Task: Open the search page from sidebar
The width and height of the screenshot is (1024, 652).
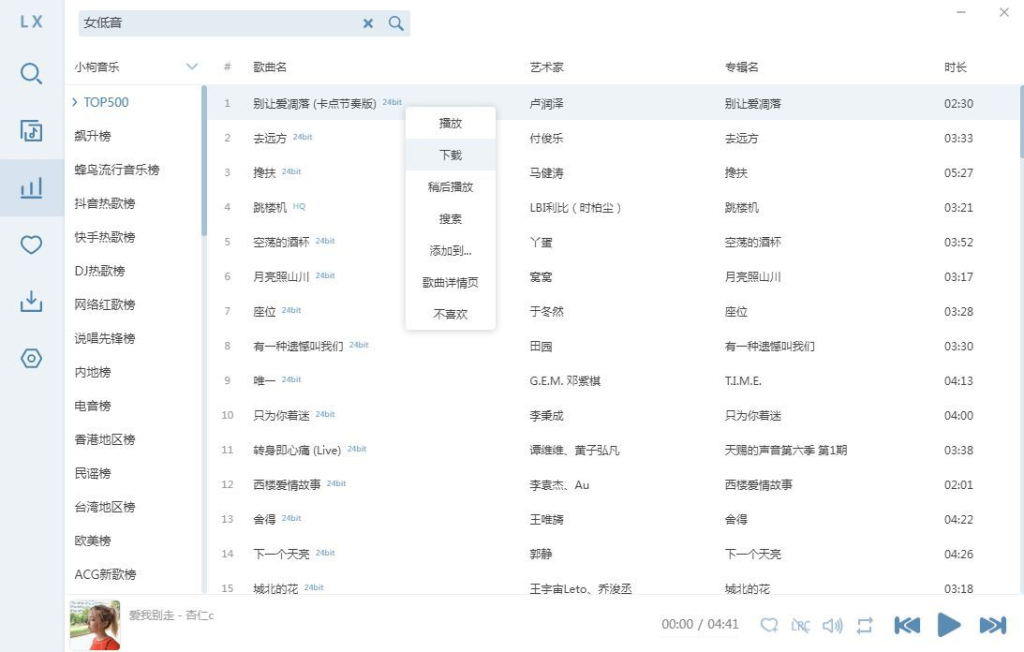Action: [x=31, y=73]
